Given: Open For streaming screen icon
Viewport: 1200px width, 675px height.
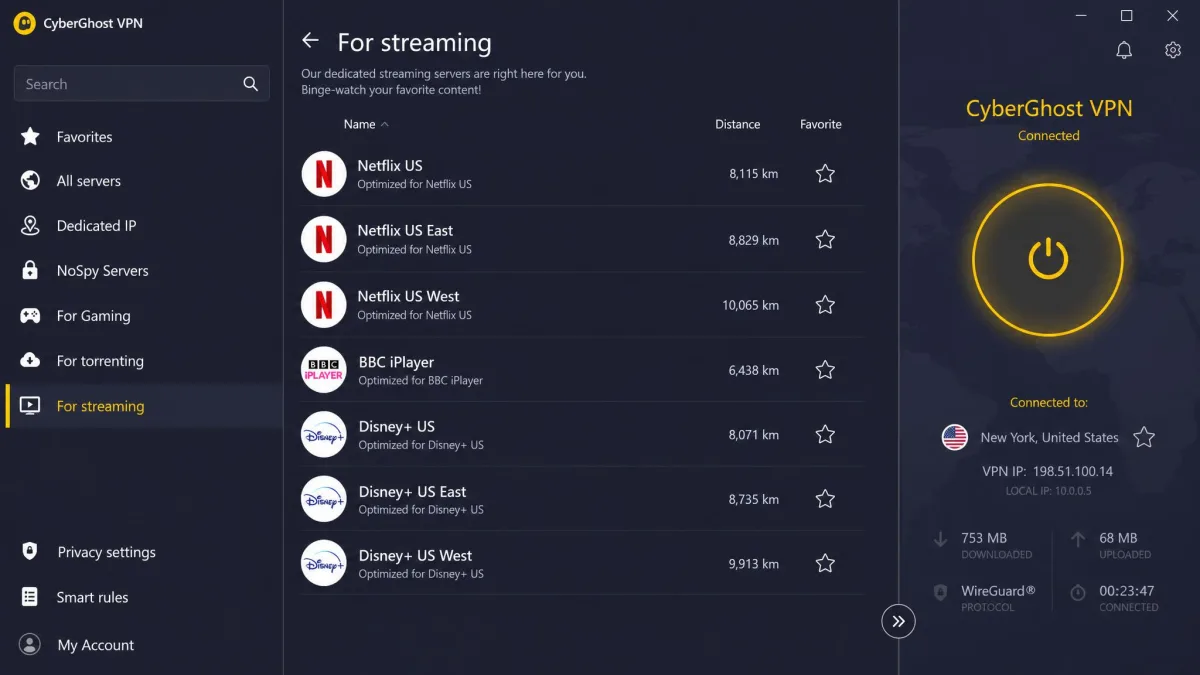Looking at the screenshot, I should (x=30, y=406).
